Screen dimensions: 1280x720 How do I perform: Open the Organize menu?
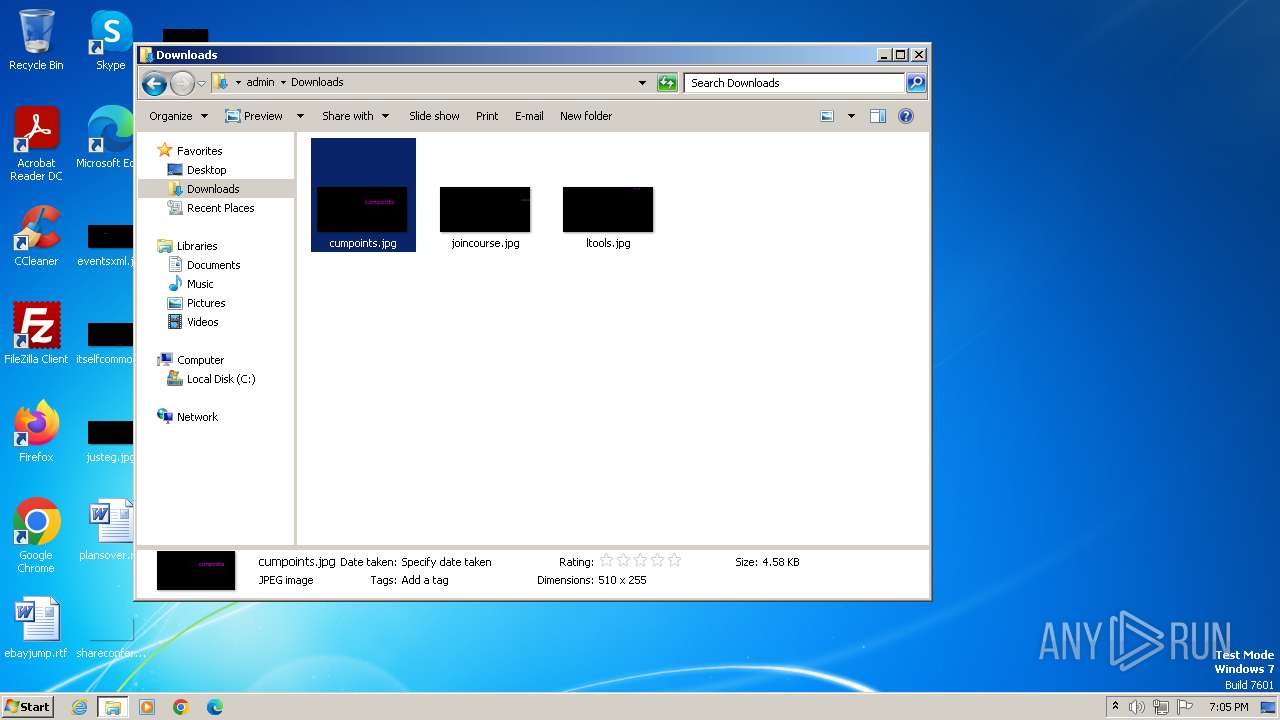click(178, 116)
